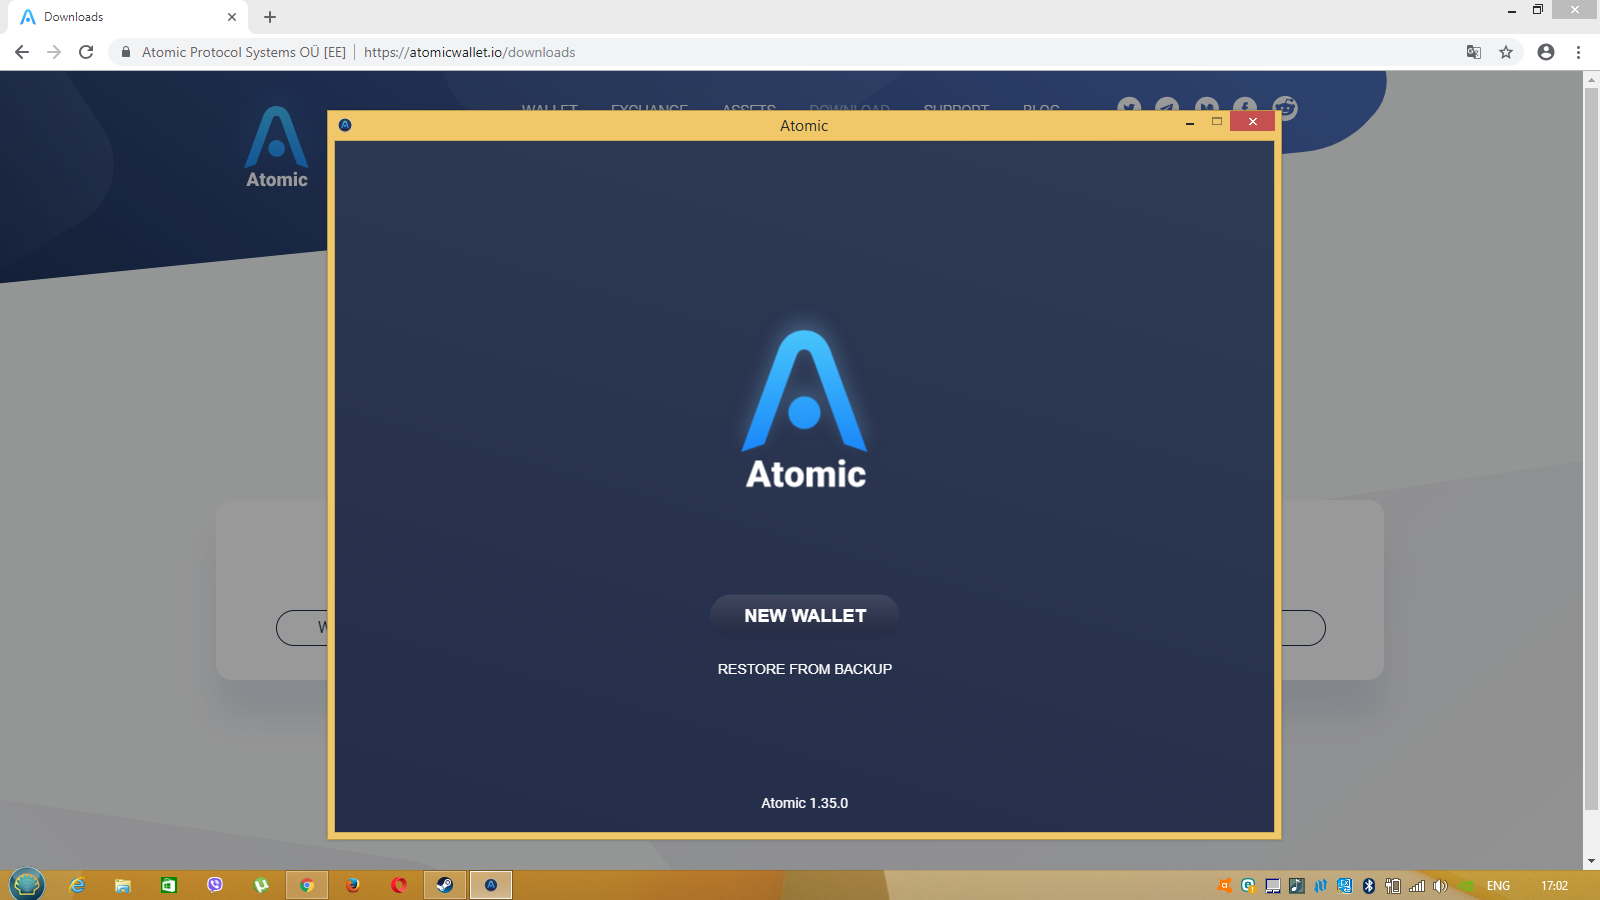Switch to Google Chrome on the taskbar
This screenshot has width=1600, height=900.
pyautogui.click(x=307, y=885)
